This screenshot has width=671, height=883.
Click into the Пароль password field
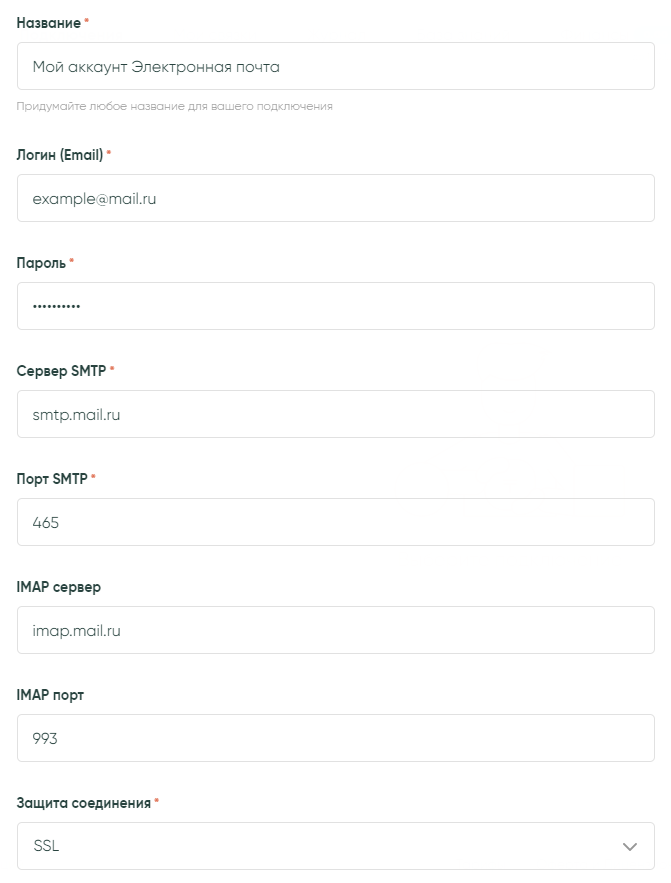tap(335, 307)
